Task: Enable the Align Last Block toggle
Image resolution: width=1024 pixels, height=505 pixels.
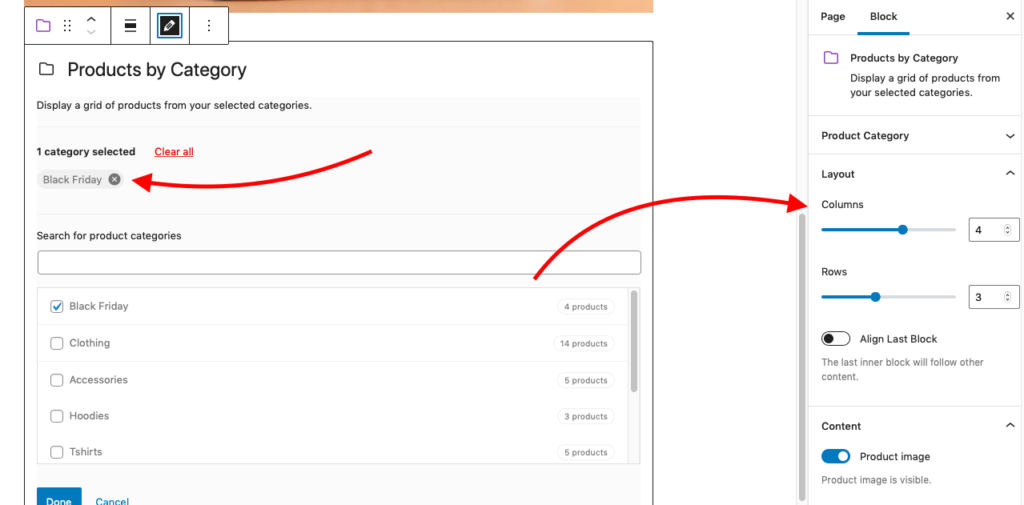Action: tap(835, 338)
